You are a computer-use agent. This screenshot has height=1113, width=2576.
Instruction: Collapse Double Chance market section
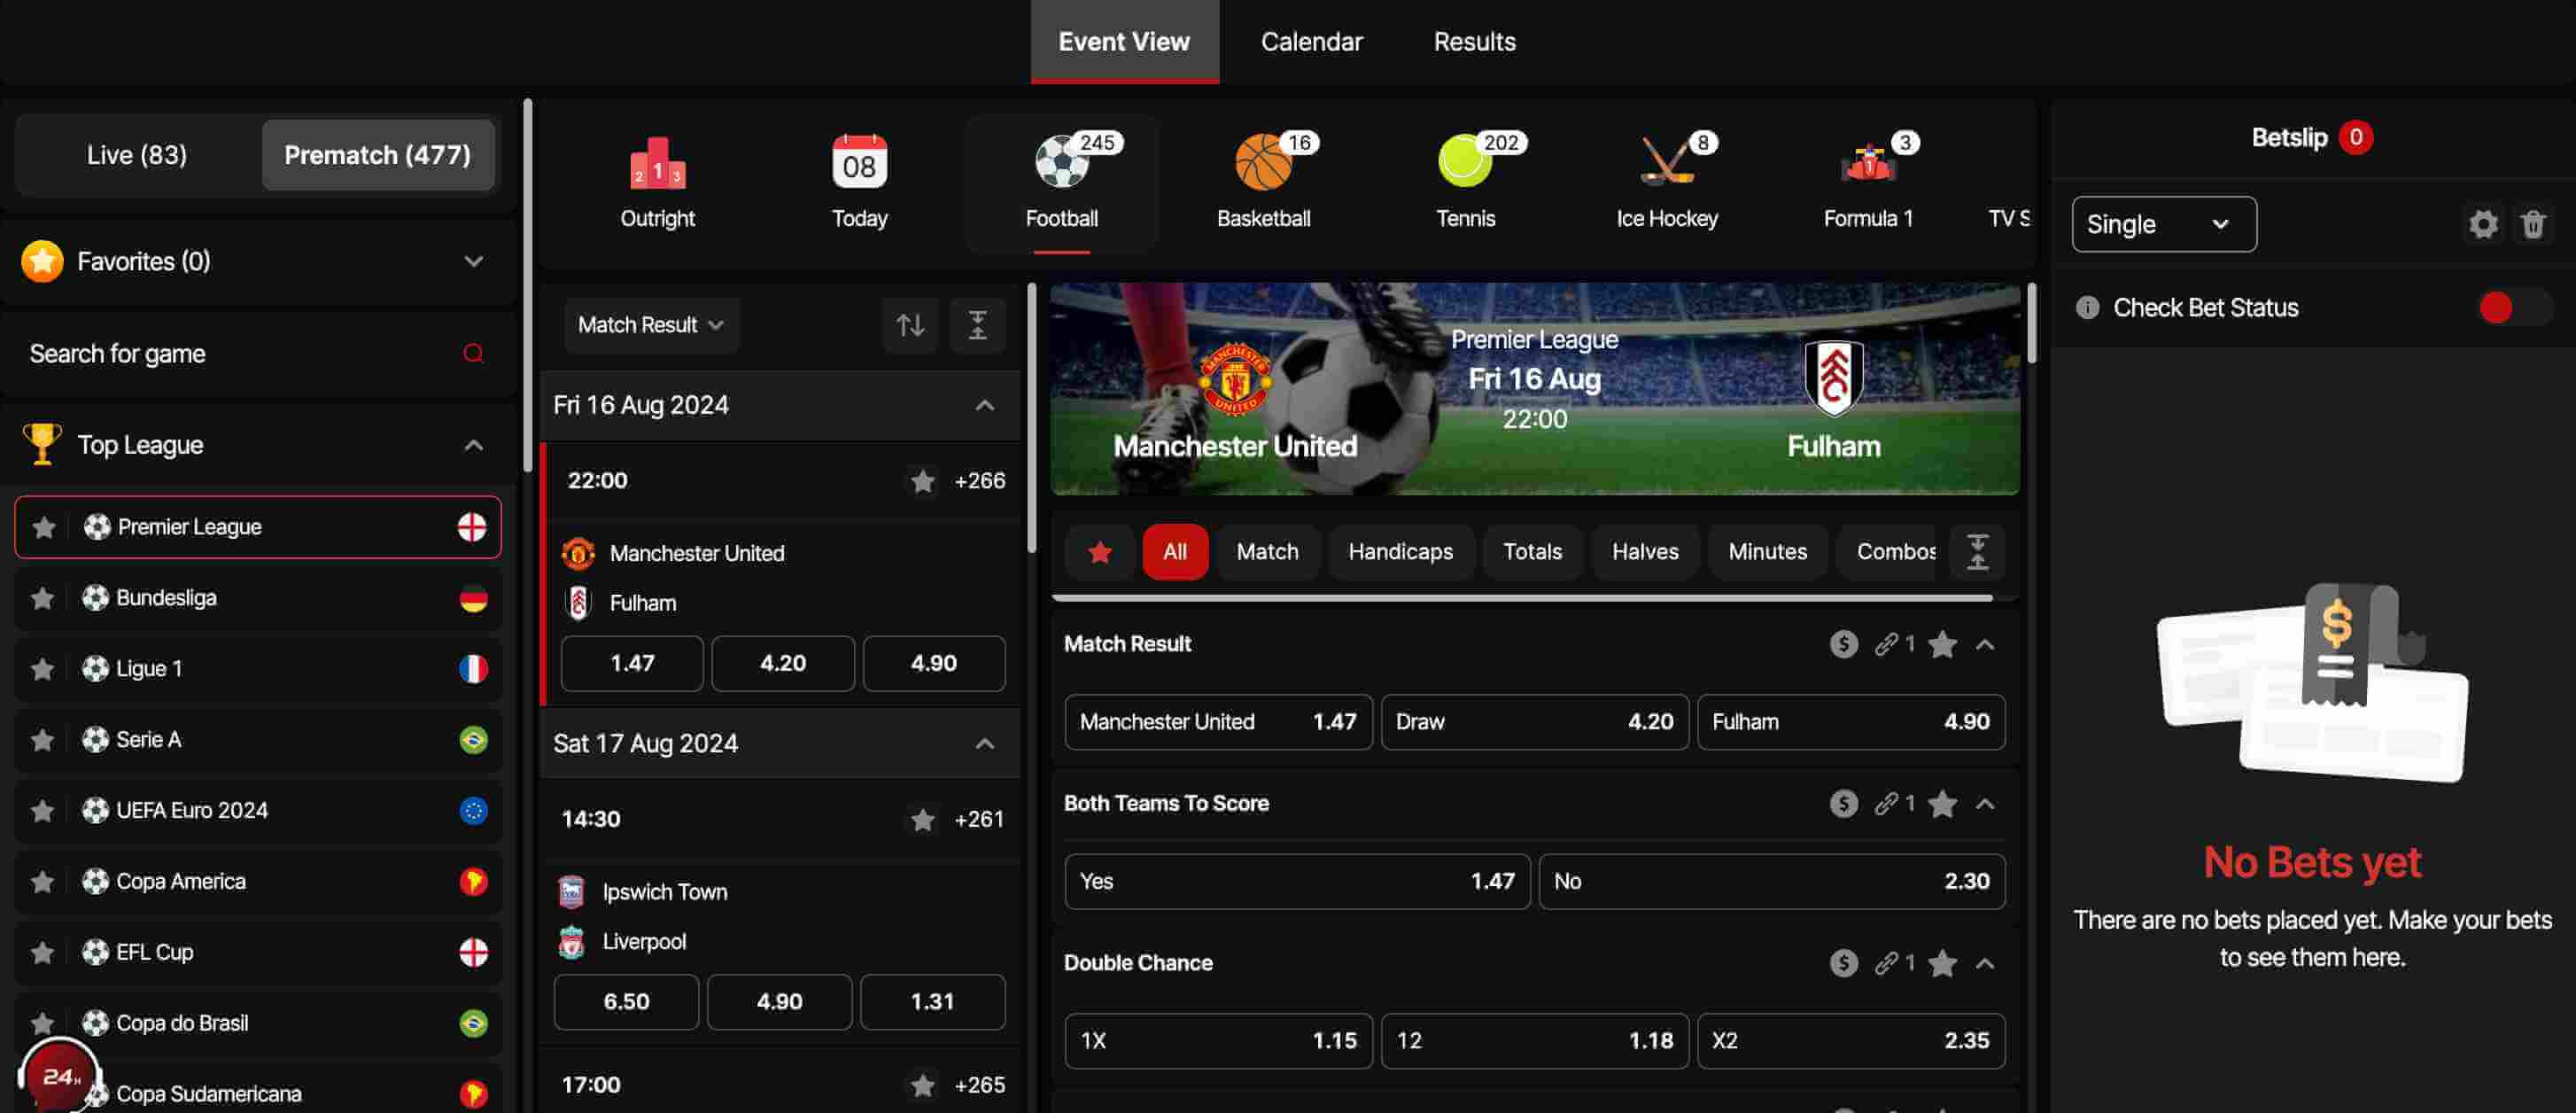click(x=1985, y=963)
